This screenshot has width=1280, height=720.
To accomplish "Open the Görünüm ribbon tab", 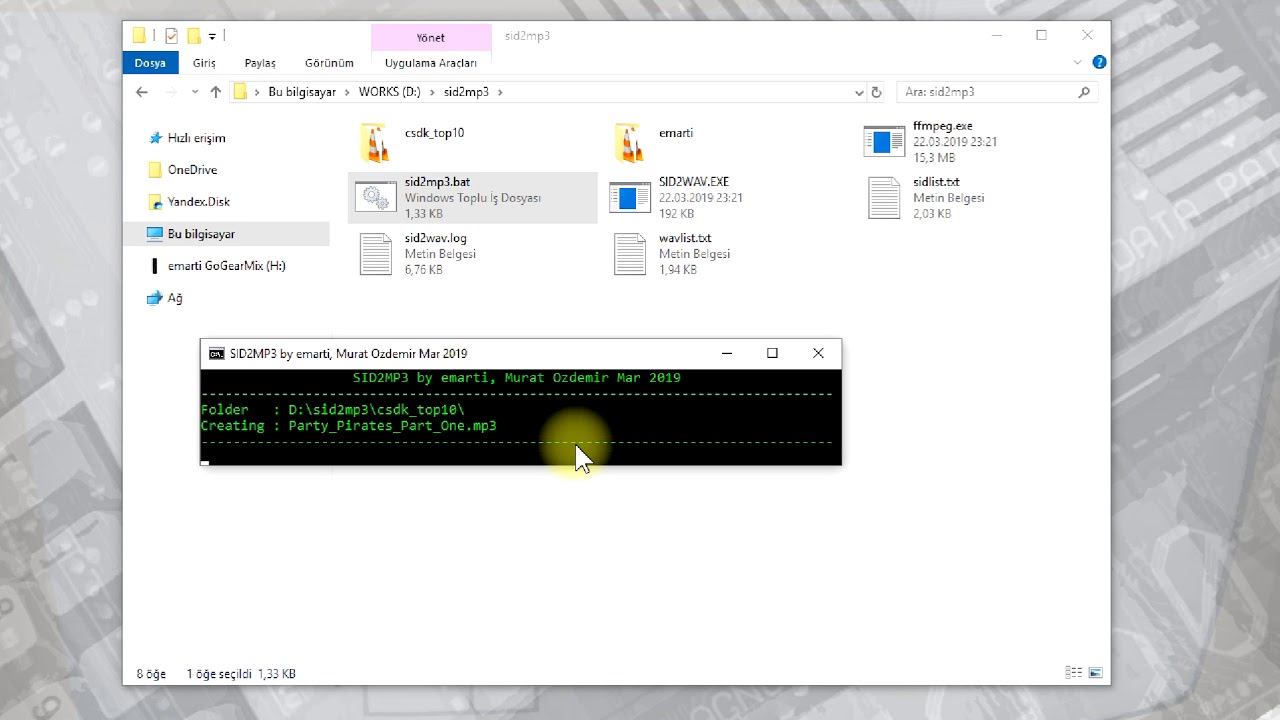I will [x=329, y=62].
